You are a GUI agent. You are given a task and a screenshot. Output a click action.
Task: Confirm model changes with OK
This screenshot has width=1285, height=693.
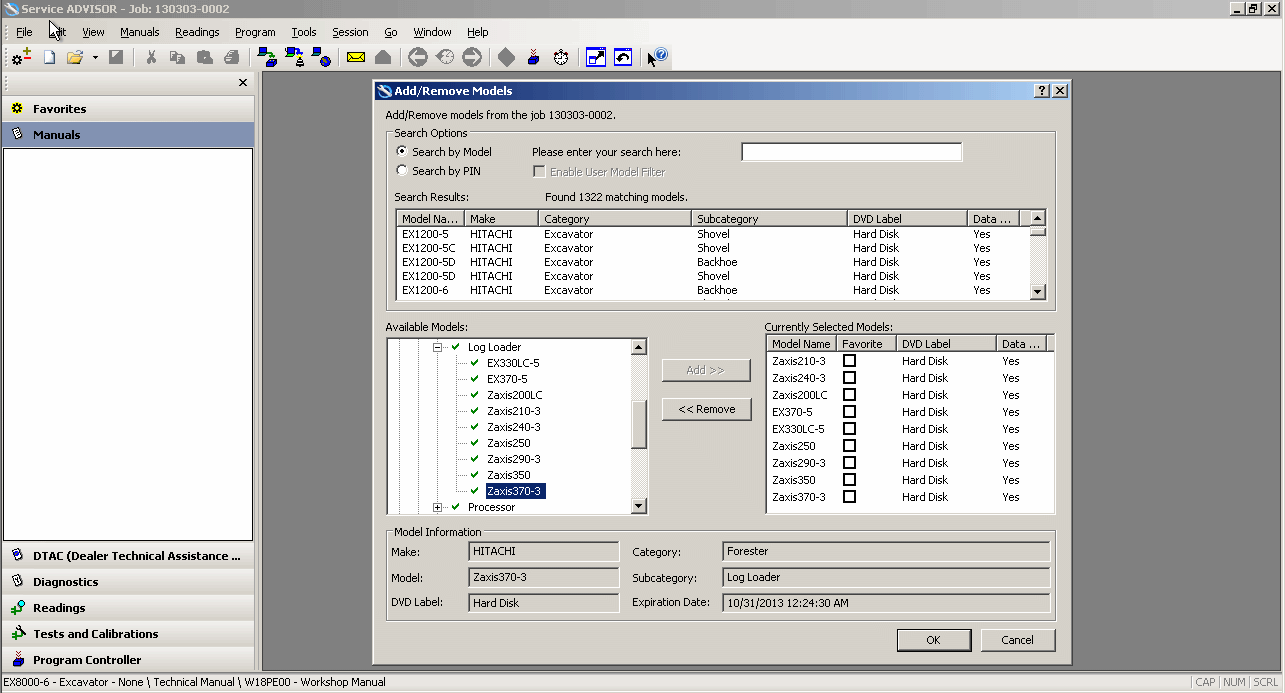(x=933, y=639)
